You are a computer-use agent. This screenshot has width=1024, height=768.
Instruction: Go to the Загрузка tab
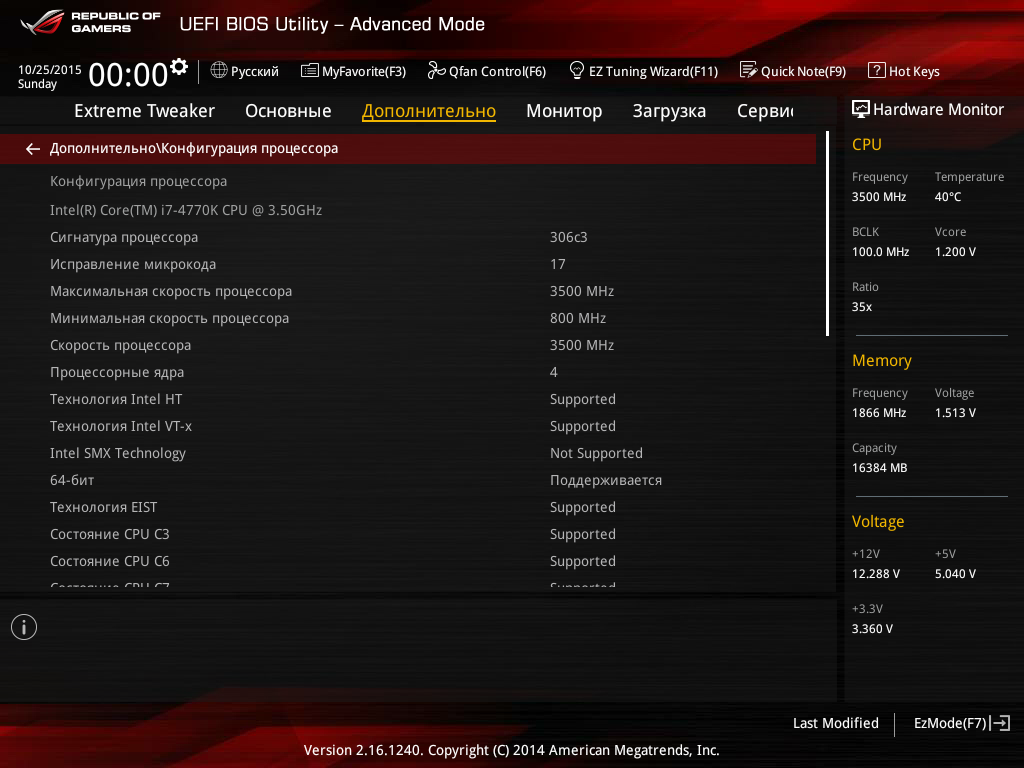pos(669,111)
